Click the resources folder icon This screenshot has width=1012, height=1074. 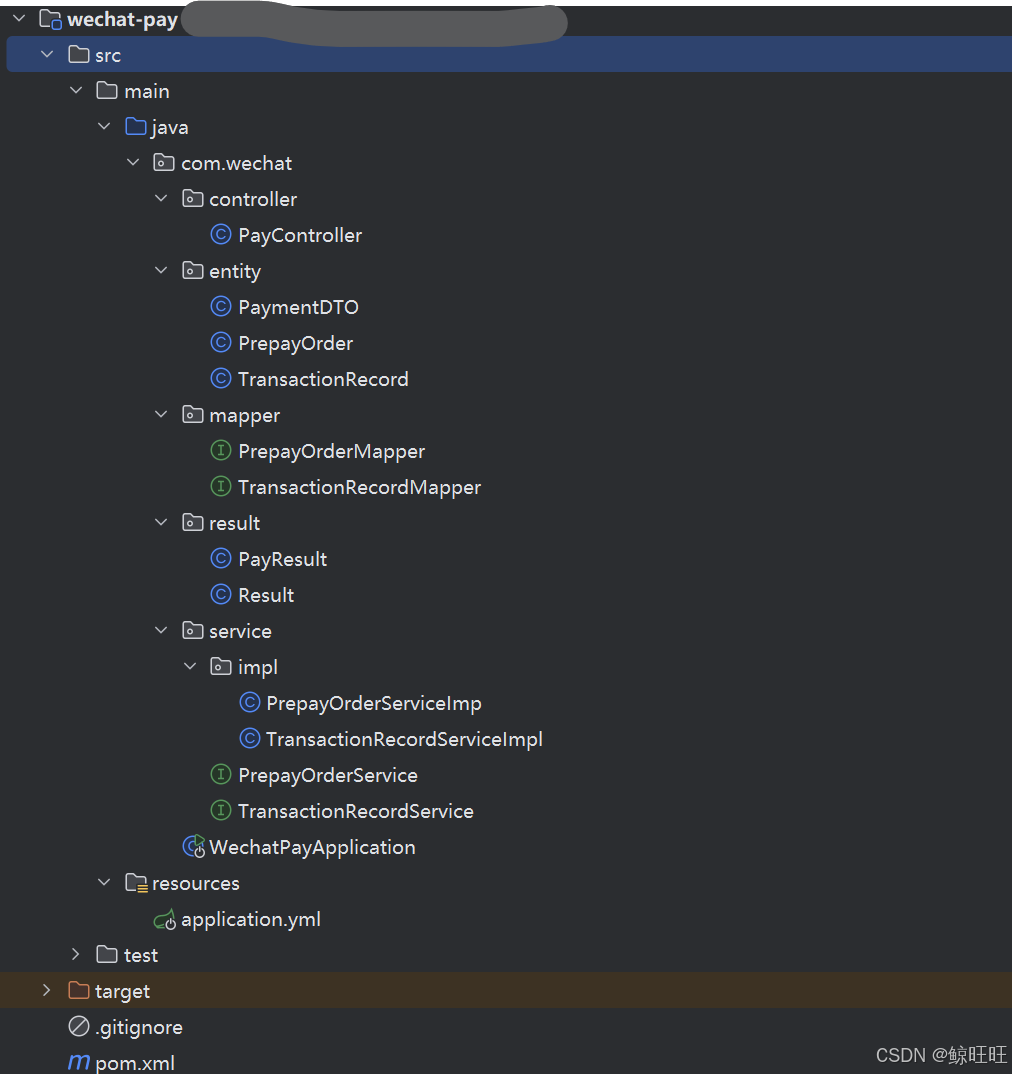coord(136,883)
